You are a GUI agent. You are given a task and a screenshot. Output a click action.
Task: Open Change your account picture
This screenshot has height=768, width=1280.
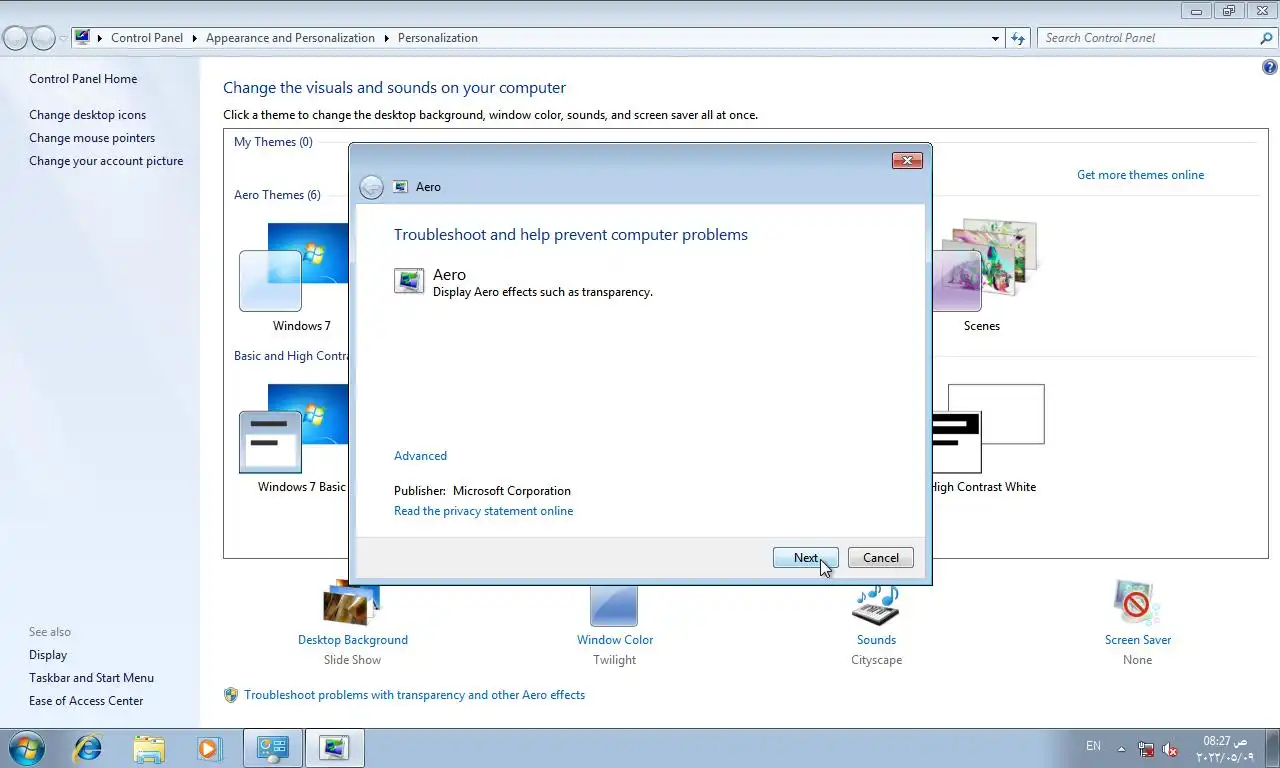click(106, 161)
